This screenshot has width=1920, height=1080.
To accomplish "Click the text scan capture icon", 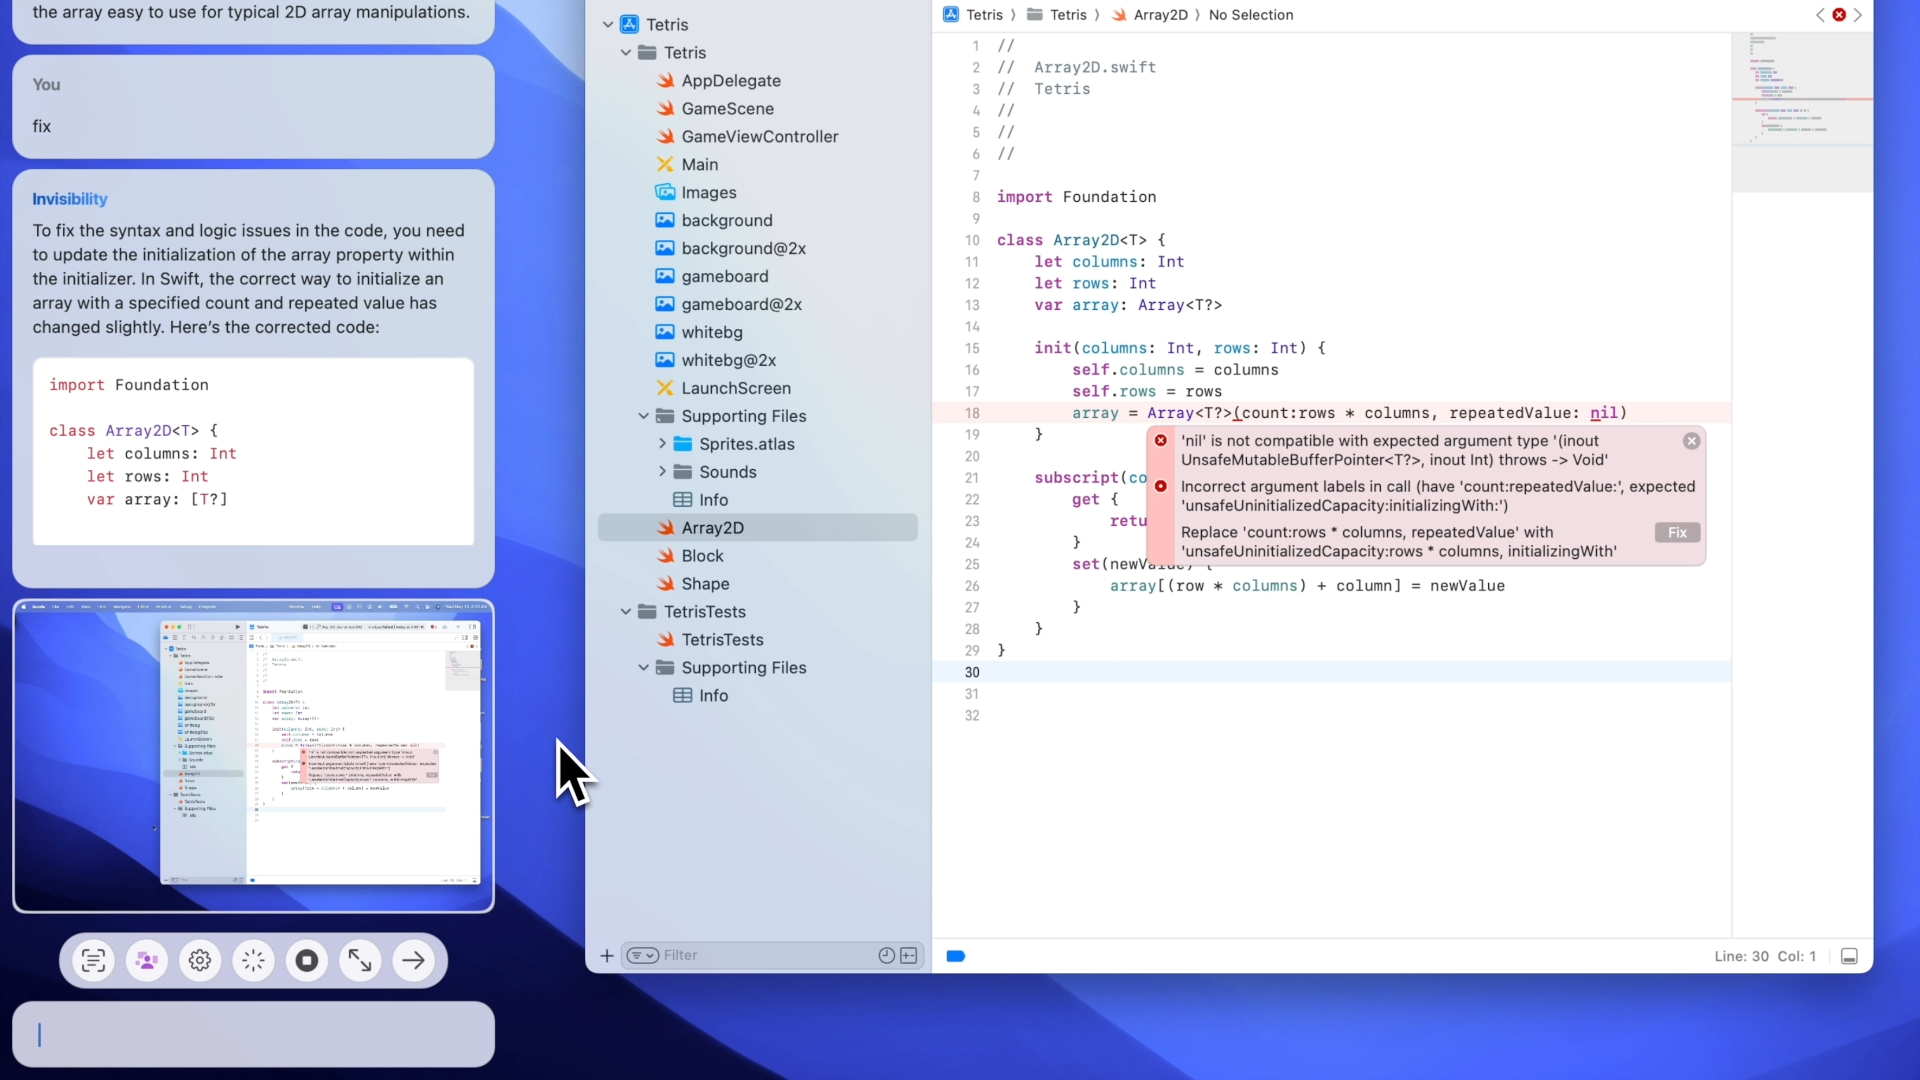I will coord(93,961).
